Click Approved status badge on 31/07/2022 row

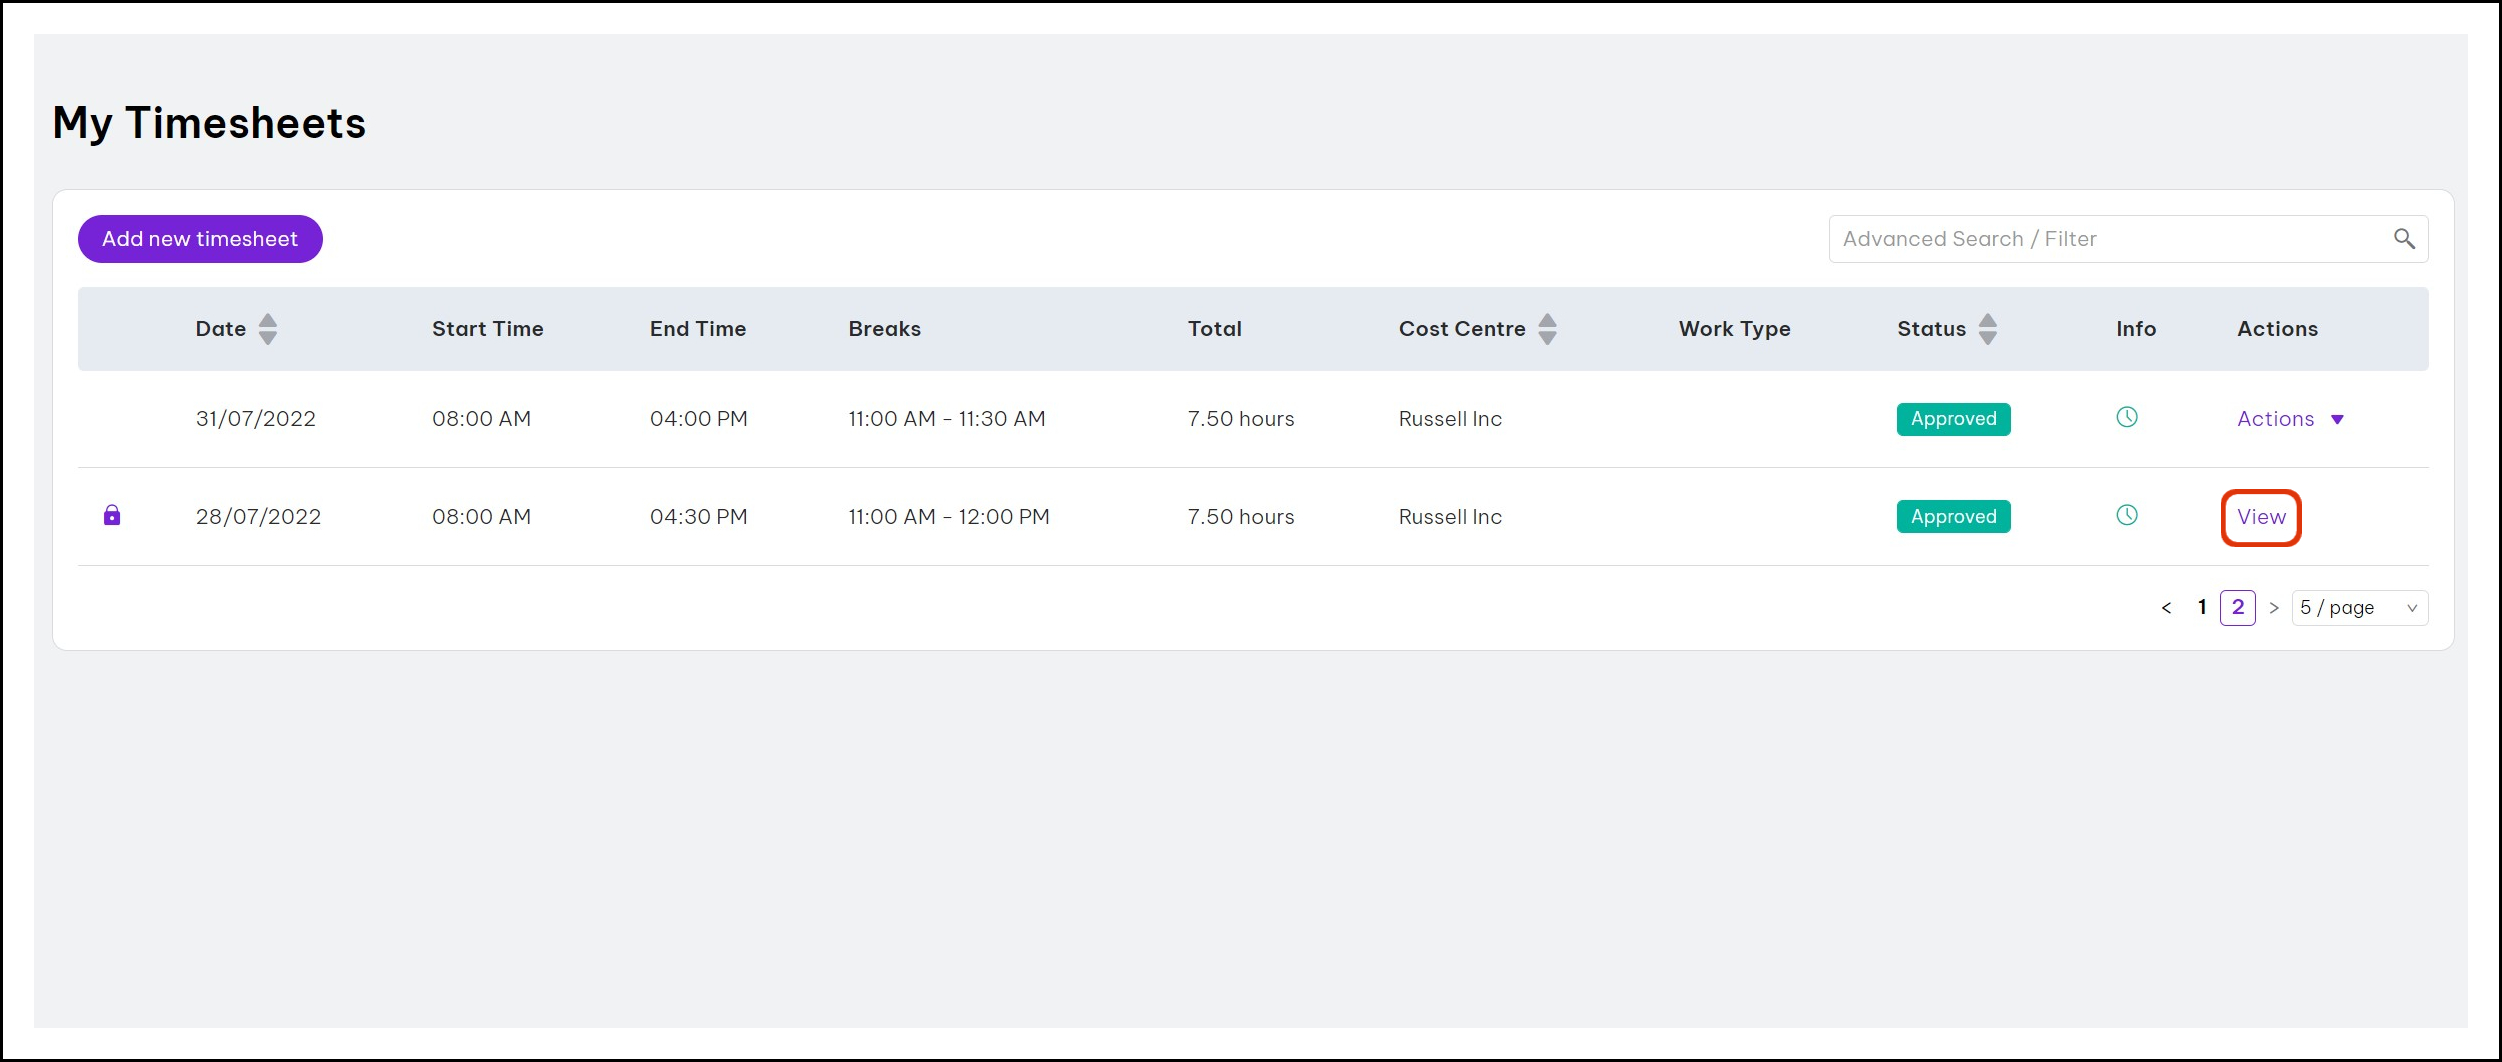[1953, 419]
